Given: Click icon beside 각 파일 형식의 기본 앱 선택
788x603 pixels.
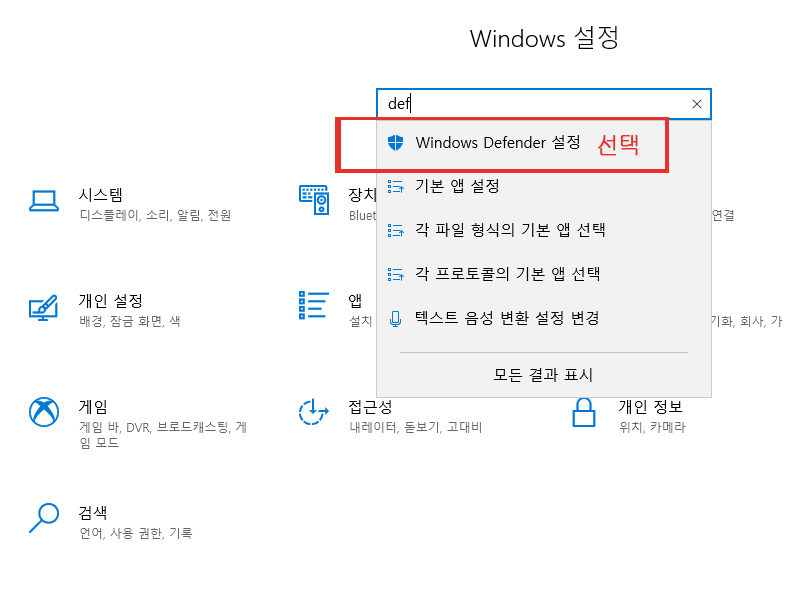Looking at the screenshot, I should tap(396, 231).
